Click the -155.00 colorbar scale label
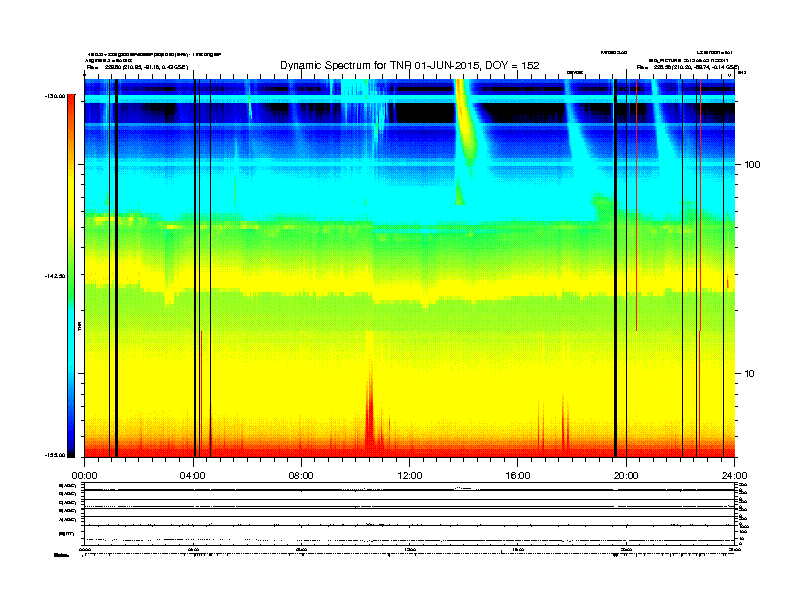This screenshot has height=612, width=792. 55,455
